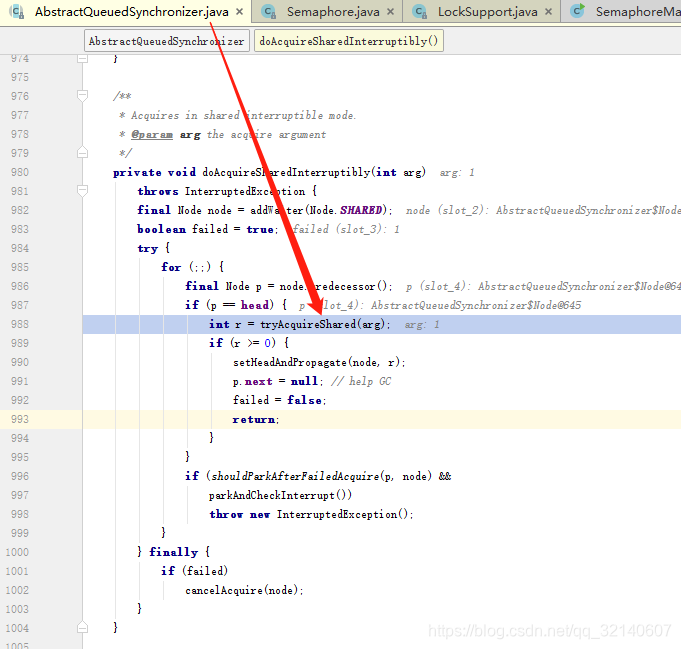681x649 pixels.
Task: Click setHeadAndPropagate(node, r) on line 990
Action: pos(318,362)
